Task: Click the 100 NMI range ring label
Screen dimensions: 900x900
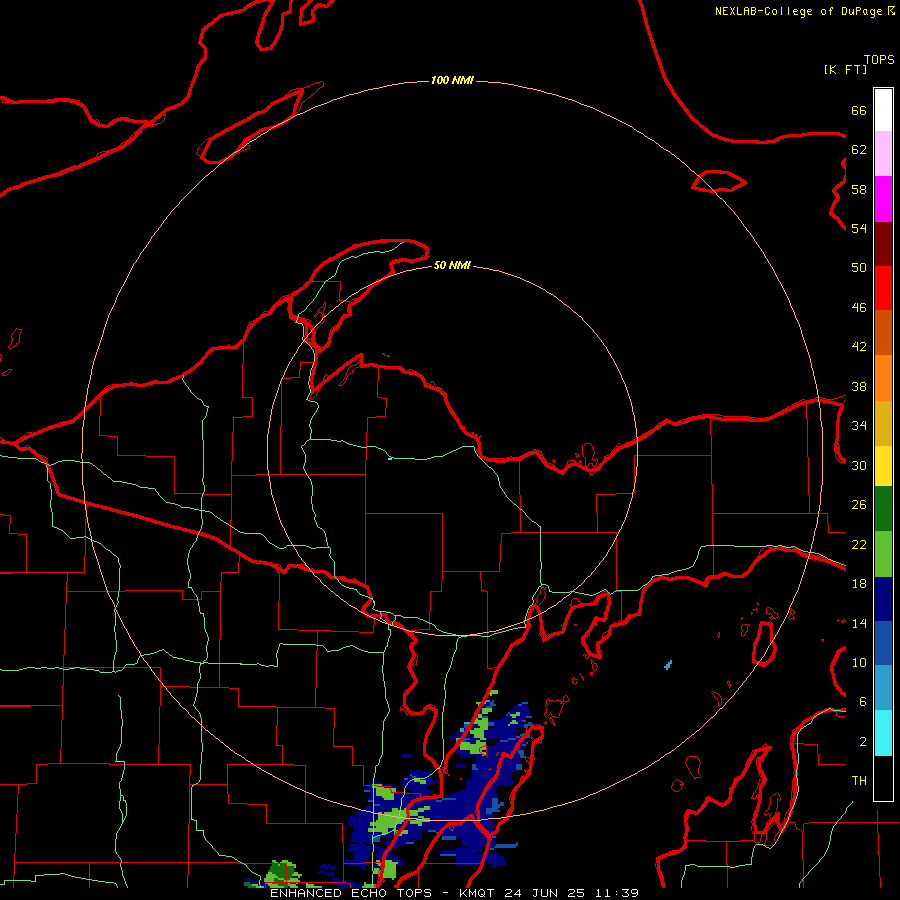Action: (x=452, y=80)
